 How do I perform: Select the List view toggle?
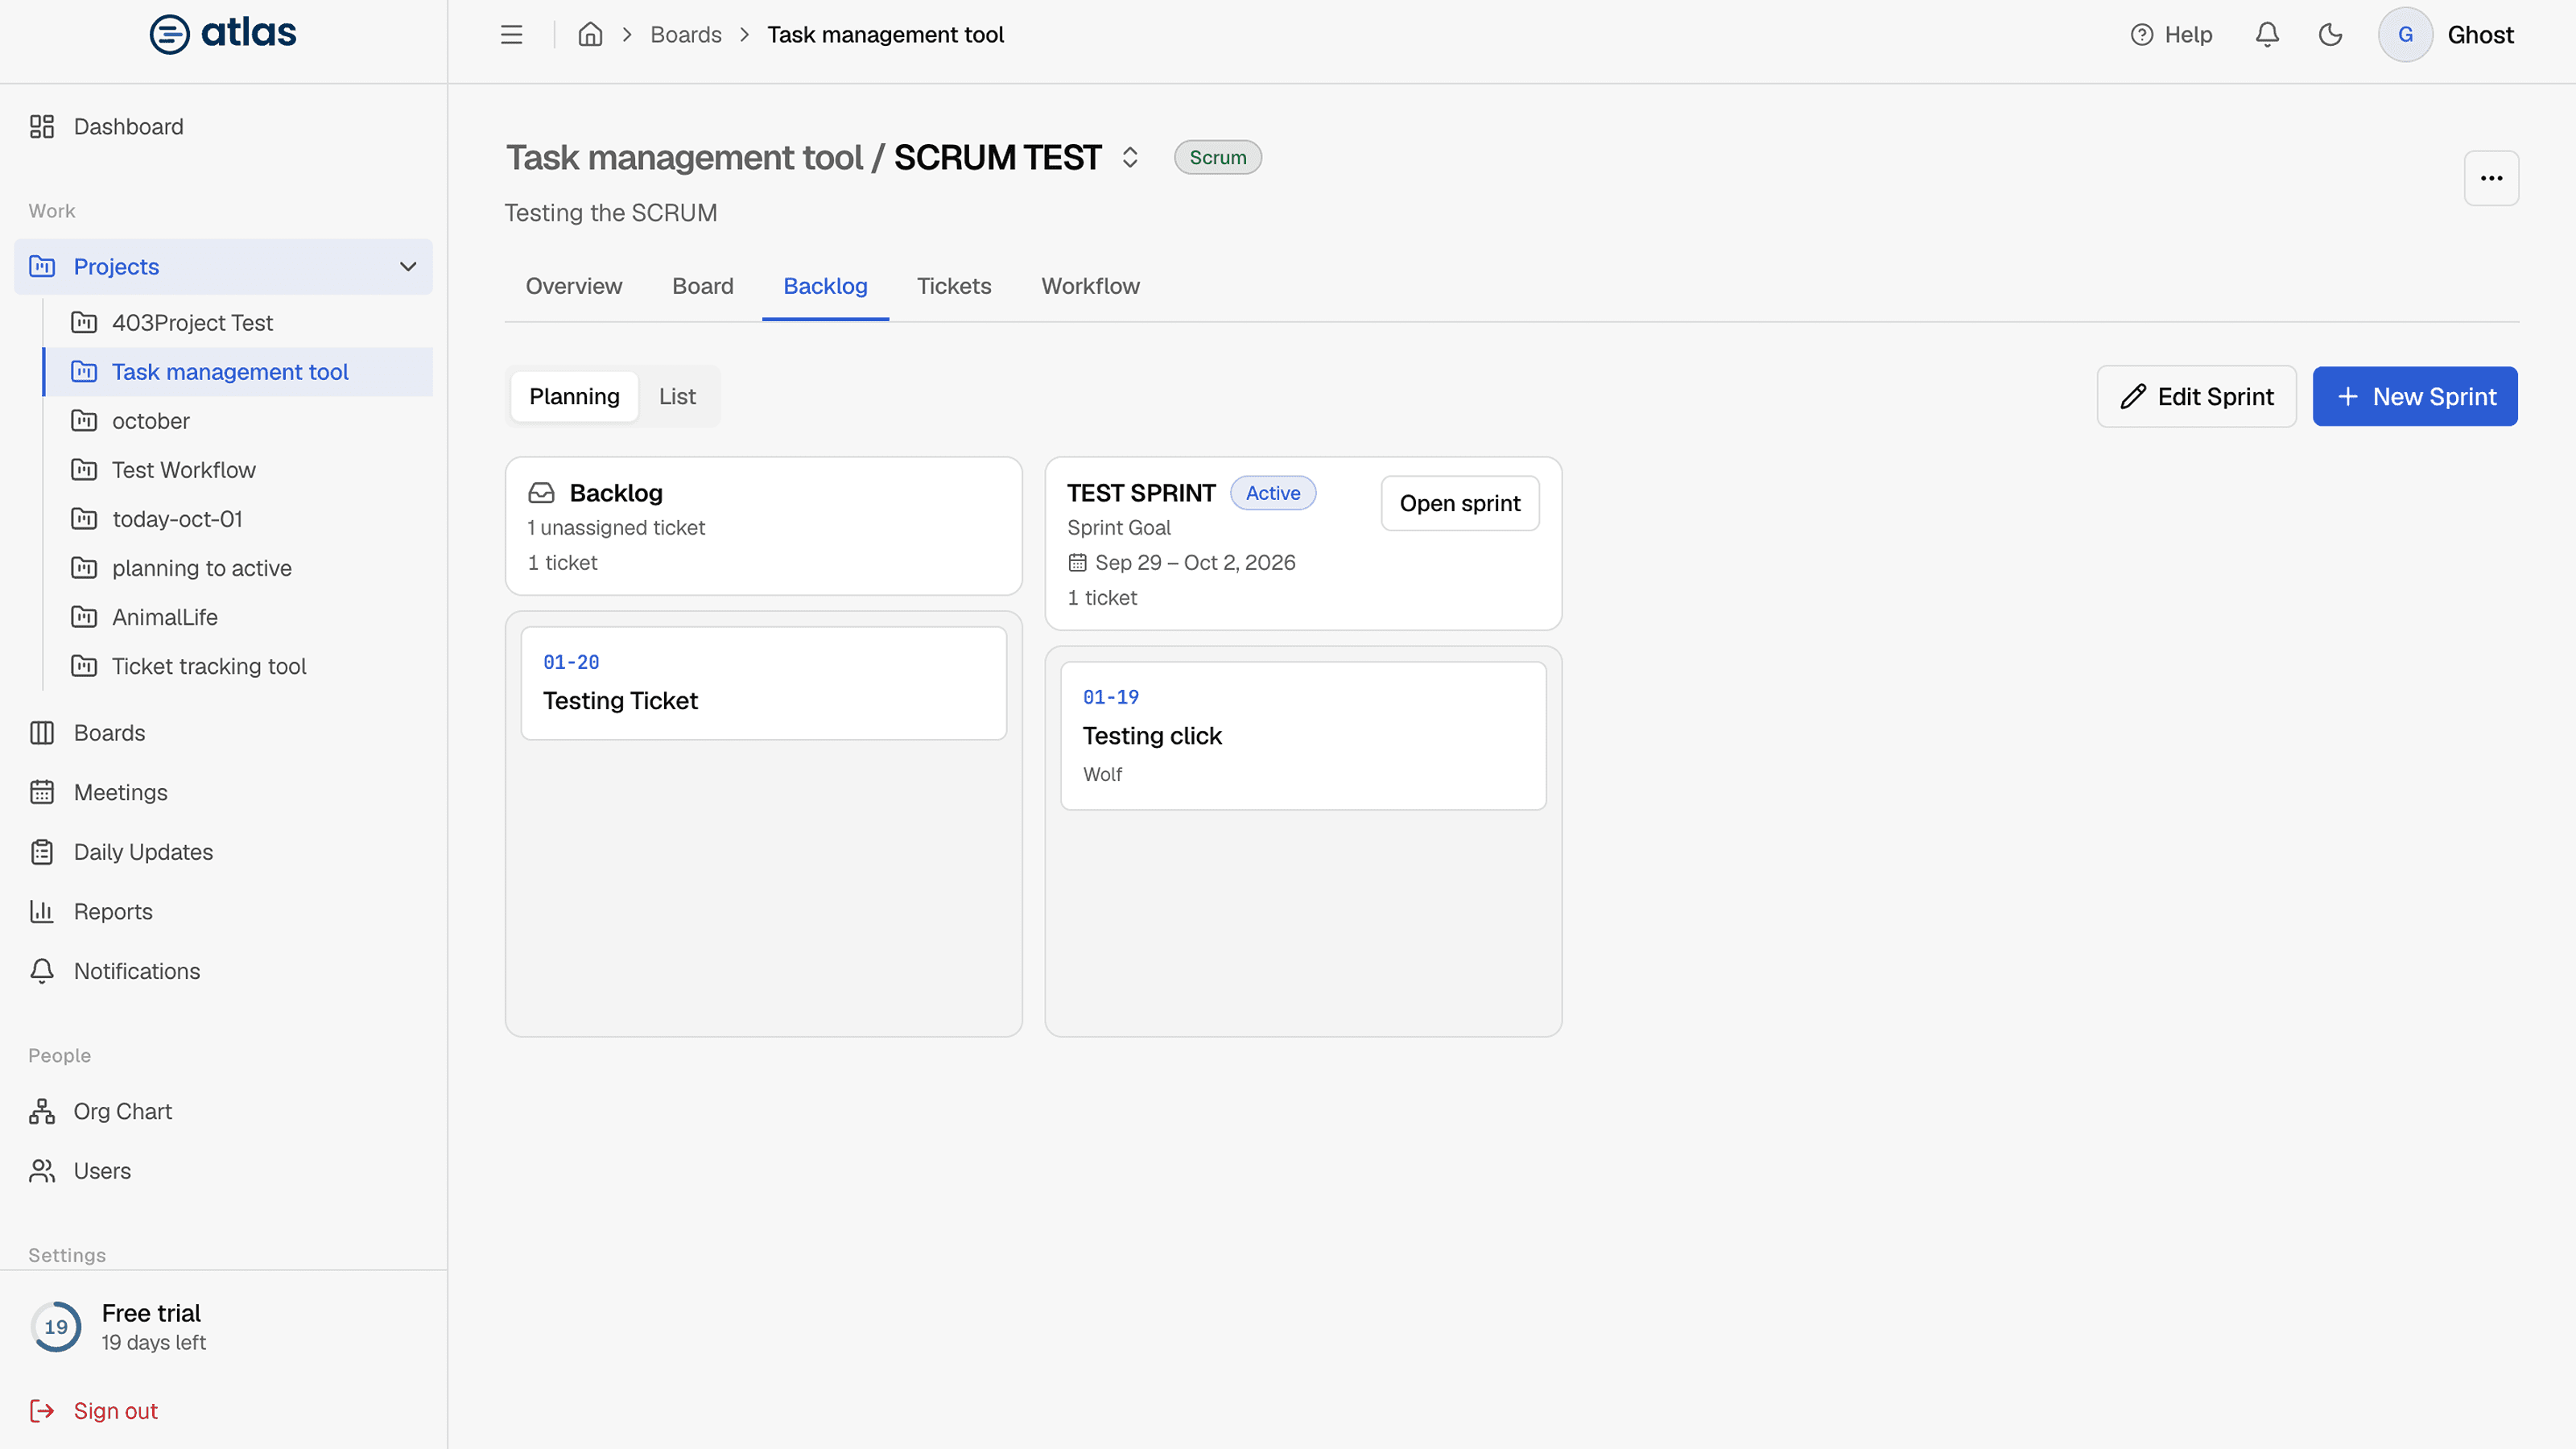coord(677,397)
